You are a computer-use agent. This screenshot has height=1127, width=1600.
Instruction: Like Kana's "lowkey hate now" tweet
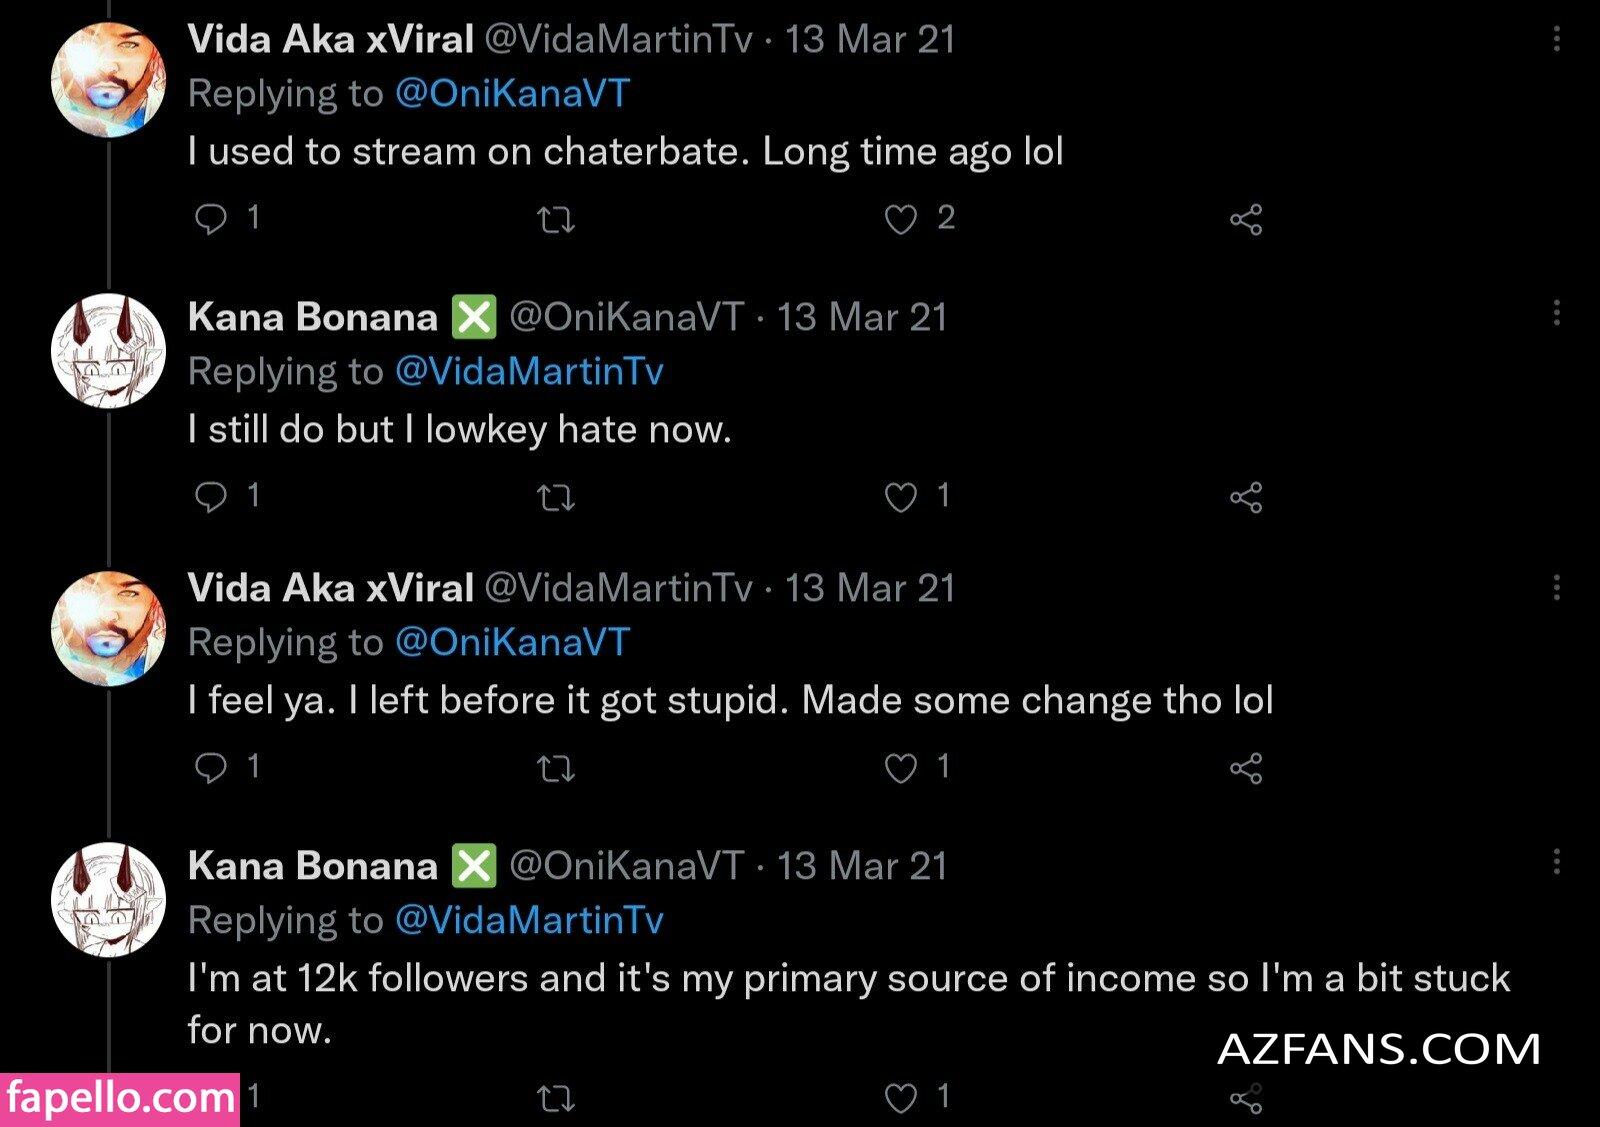point(901,498)
